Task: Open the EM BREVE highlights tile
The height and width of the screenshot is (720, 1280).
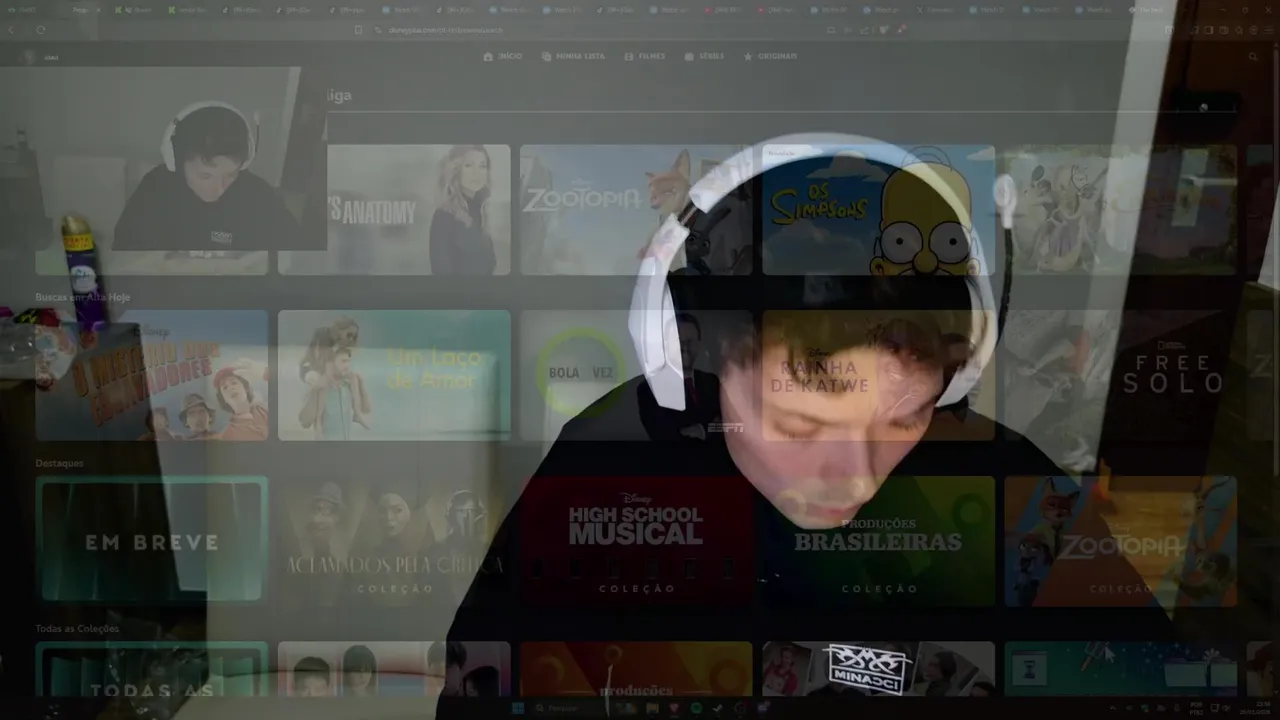Action: click(151, 541)
